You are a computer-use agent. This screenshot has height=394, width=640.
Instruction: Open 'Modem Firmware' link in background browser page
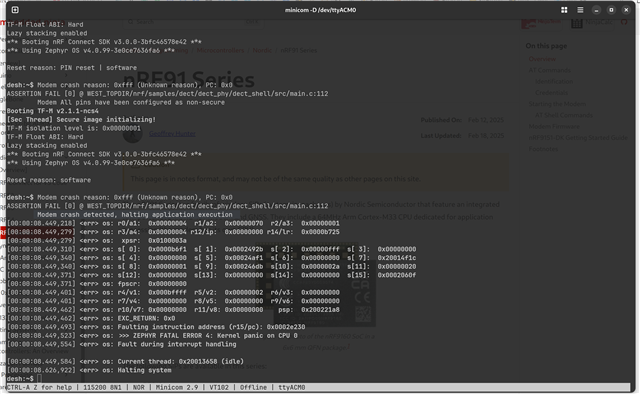pyautogui.click(x=554, y=127)
